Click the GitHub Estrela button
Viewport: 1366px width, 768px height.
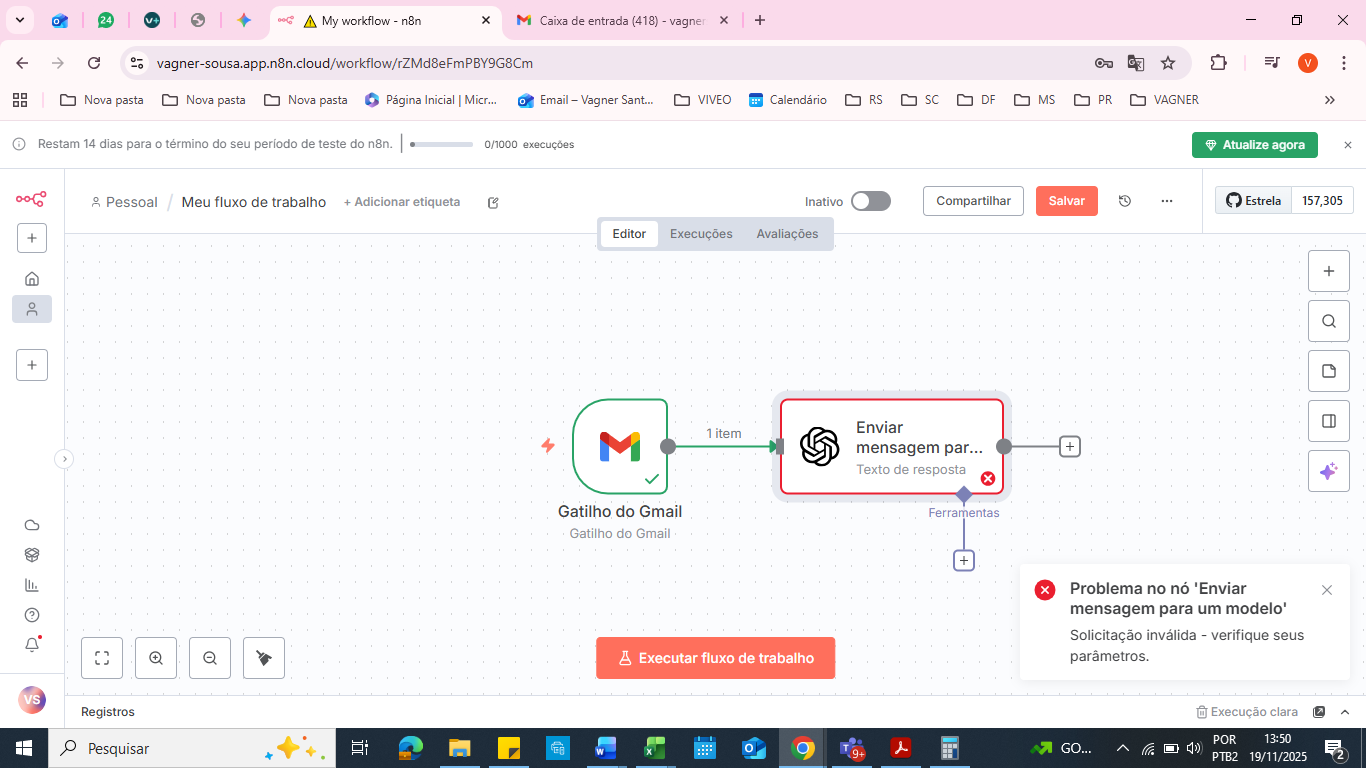[x=1254, y=201]
